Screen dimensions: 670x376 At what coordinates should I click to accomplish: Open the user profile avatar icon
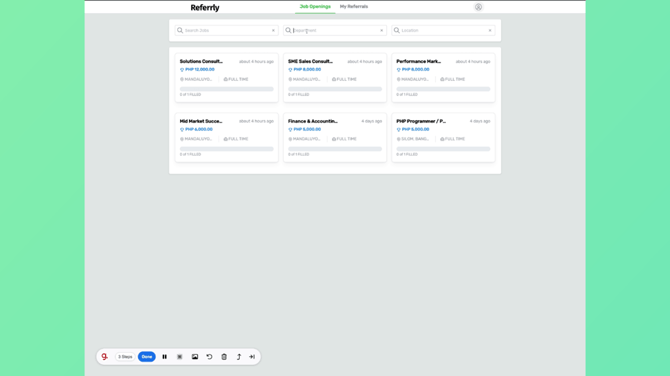pos(479,7)
